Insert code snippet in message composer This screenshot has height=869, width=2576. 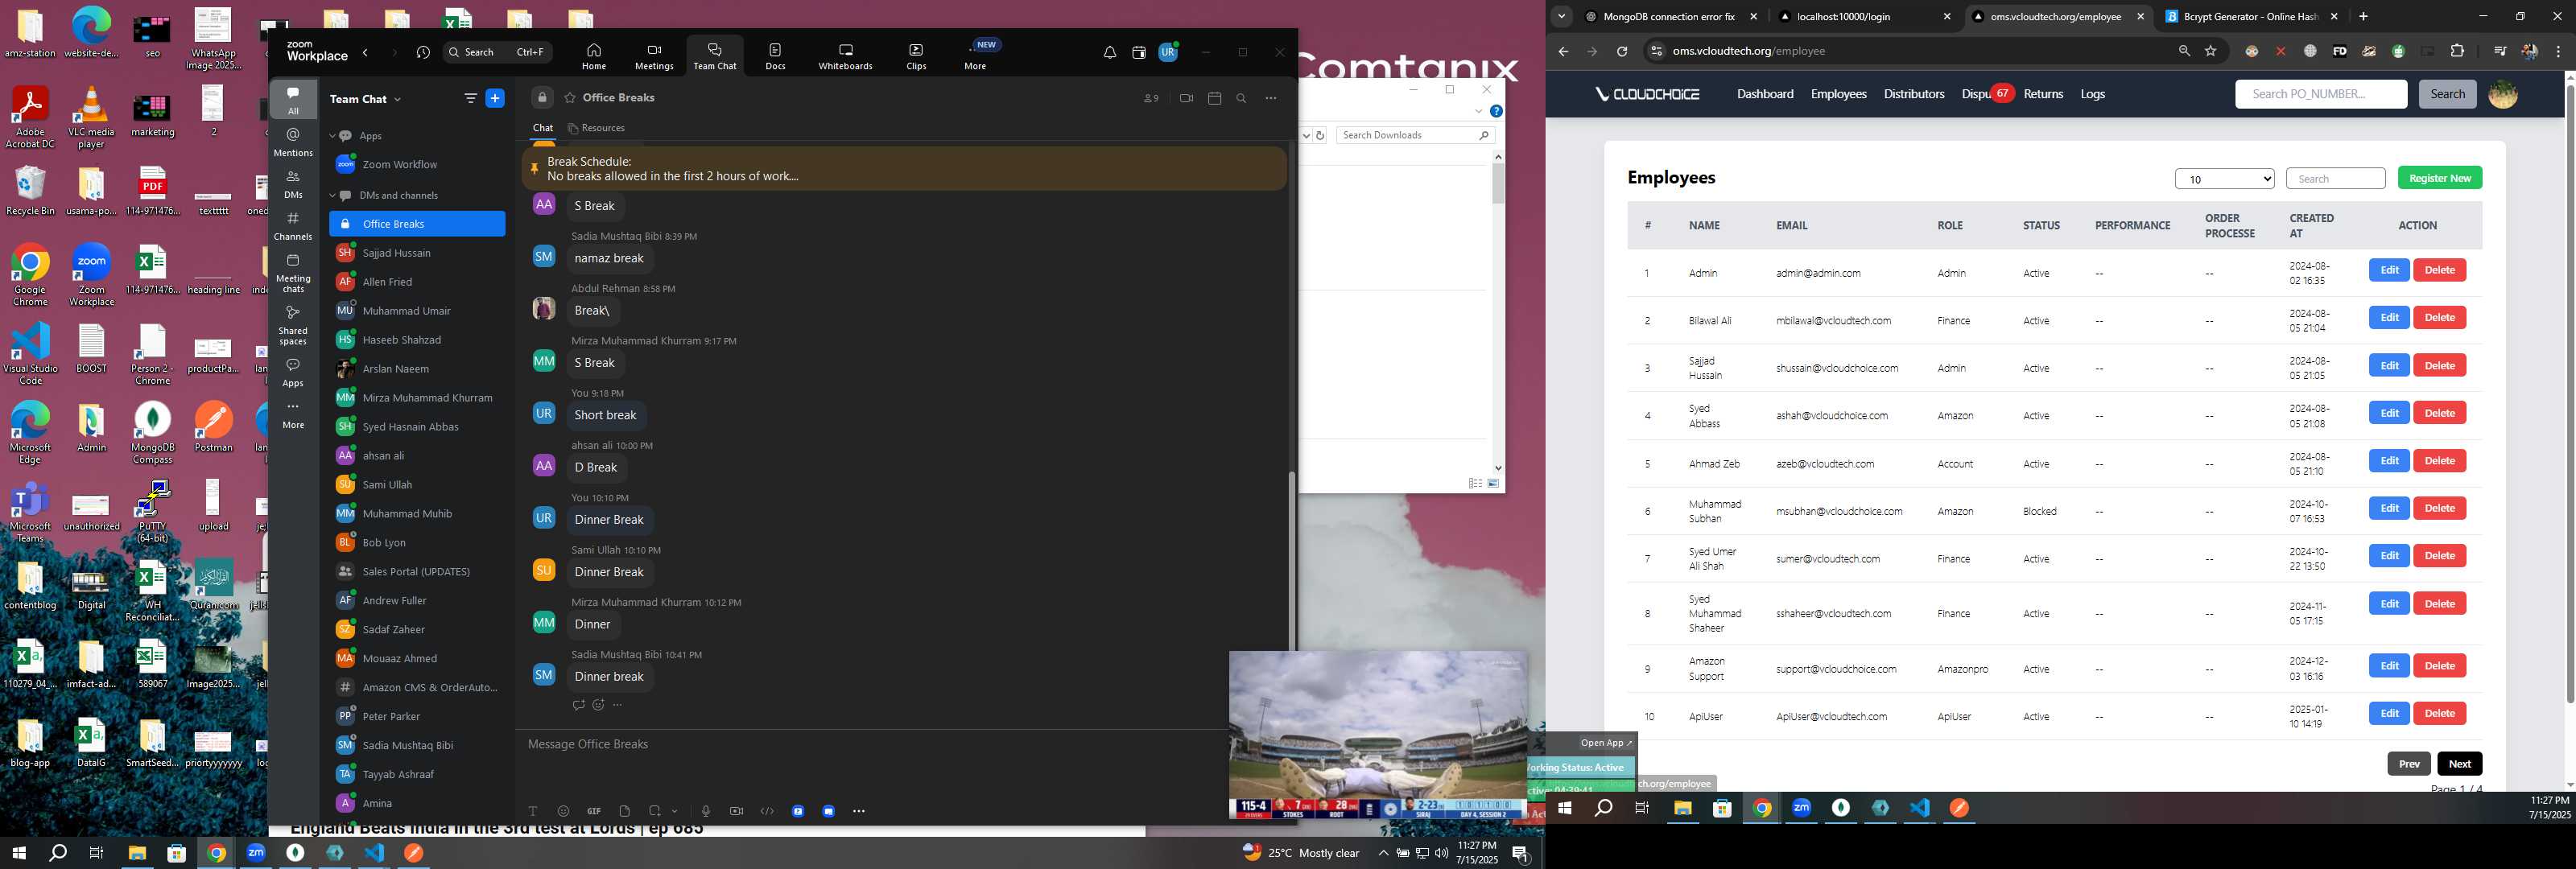pyautogui.click(x=767, y=811)
